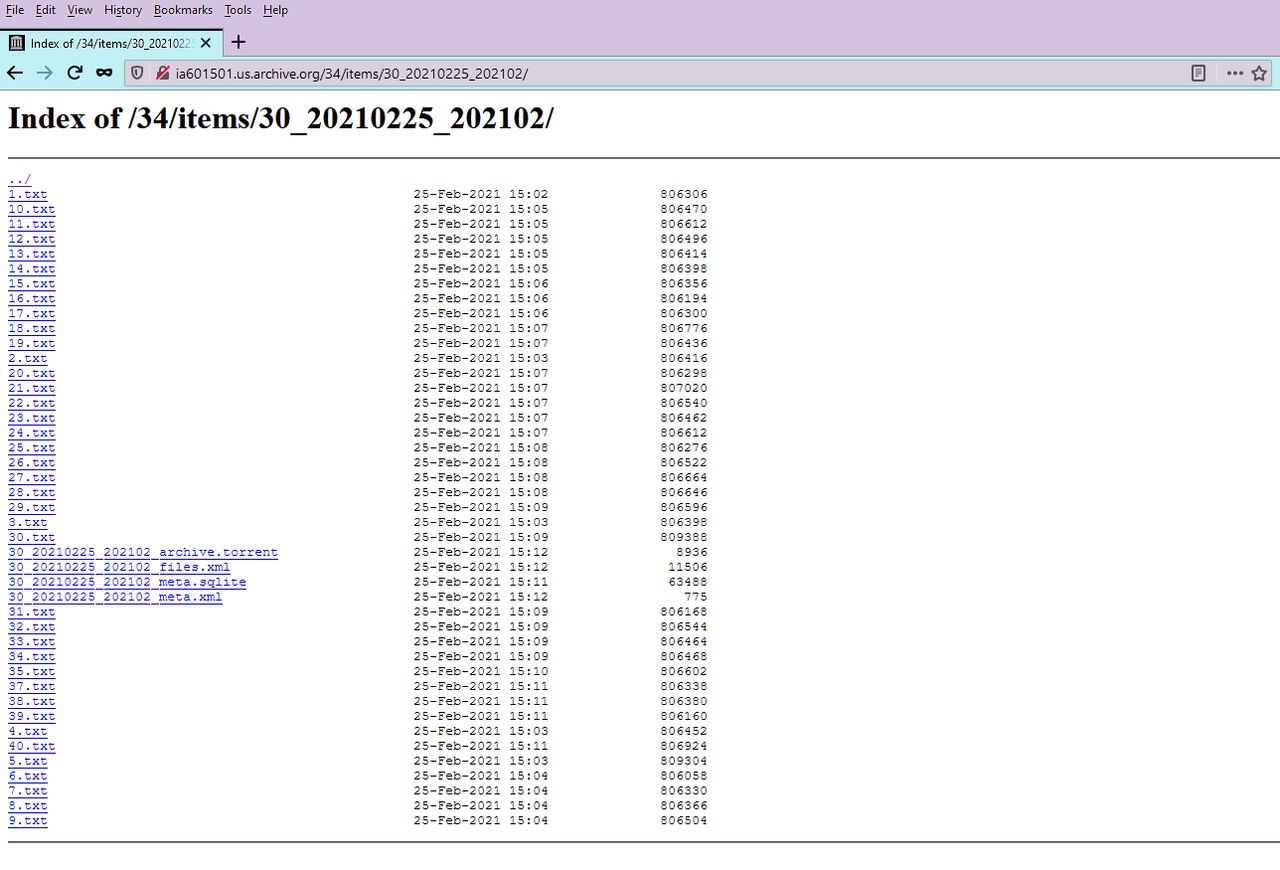1280x870 pixels.
Task: Open the page actions three-dot menu
Action: [x=1235, y=73]
